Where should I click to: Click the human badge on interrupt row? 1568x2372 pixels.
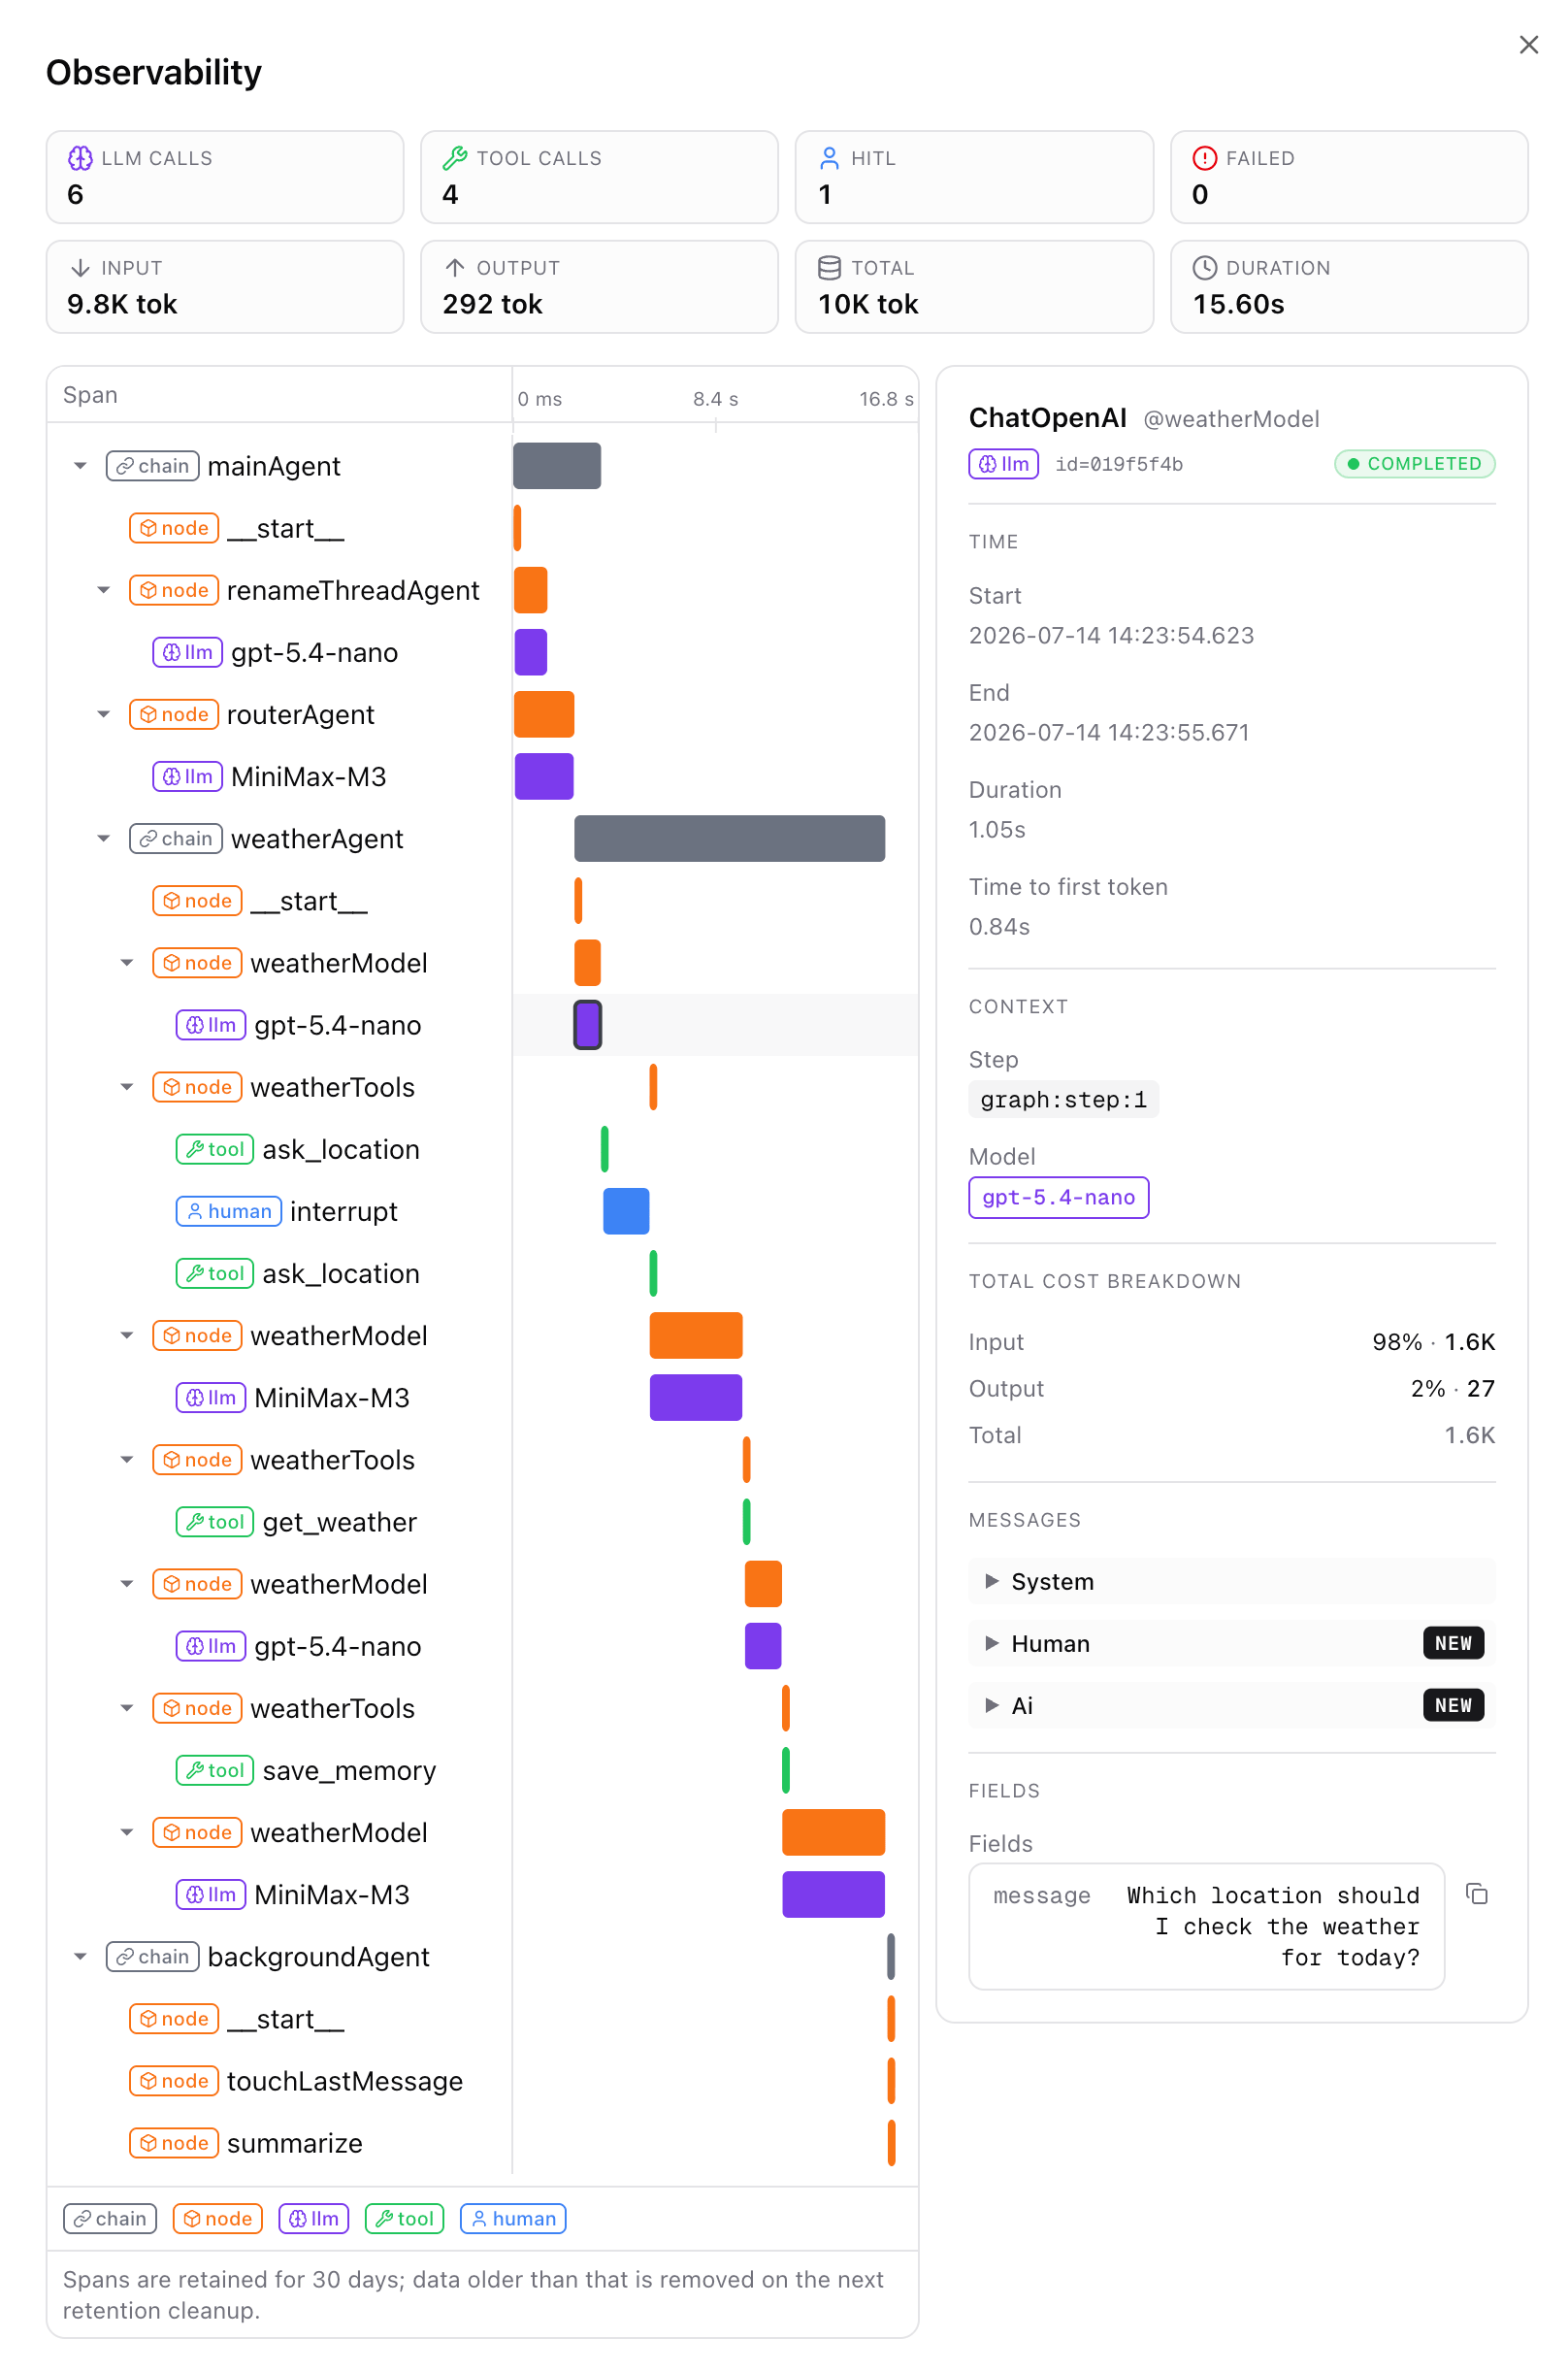tap(229, 1211)
